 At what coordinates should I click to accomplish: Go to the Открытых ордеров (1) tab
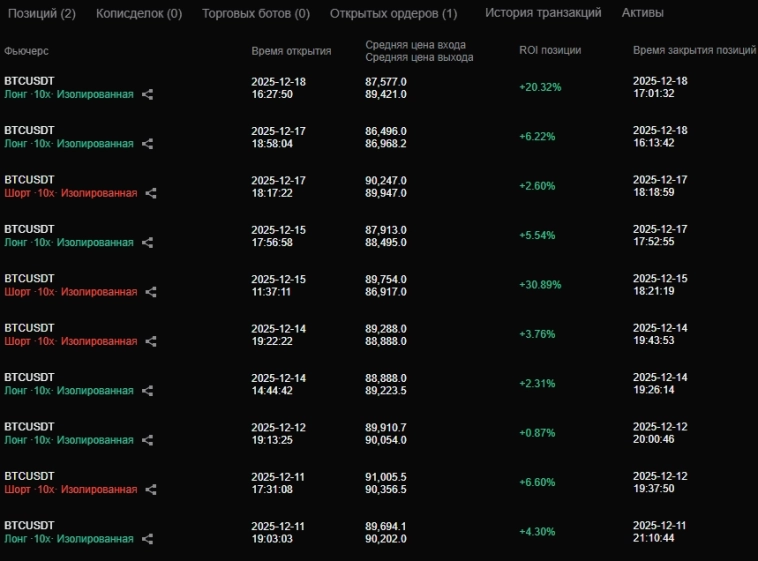[x=393, y=14]
